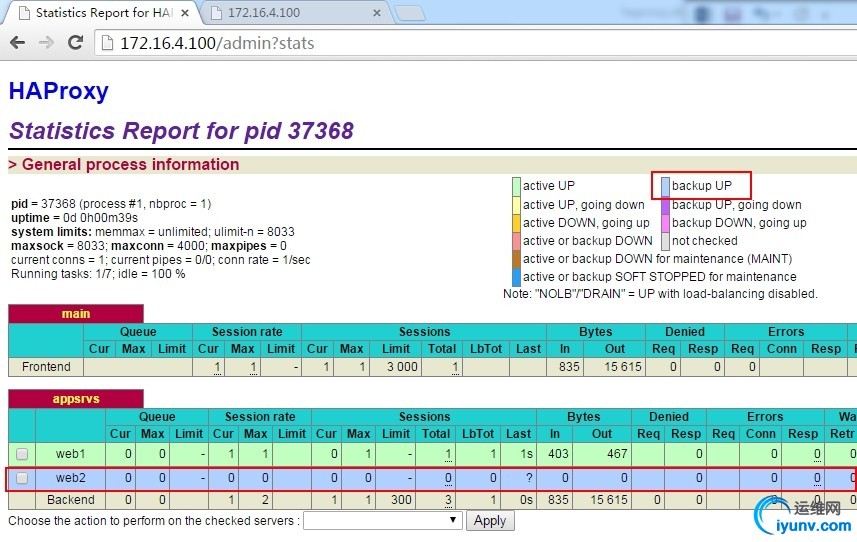857x542 pixels.
Task: Click the main proxy name link
Action: coord(76,314)
